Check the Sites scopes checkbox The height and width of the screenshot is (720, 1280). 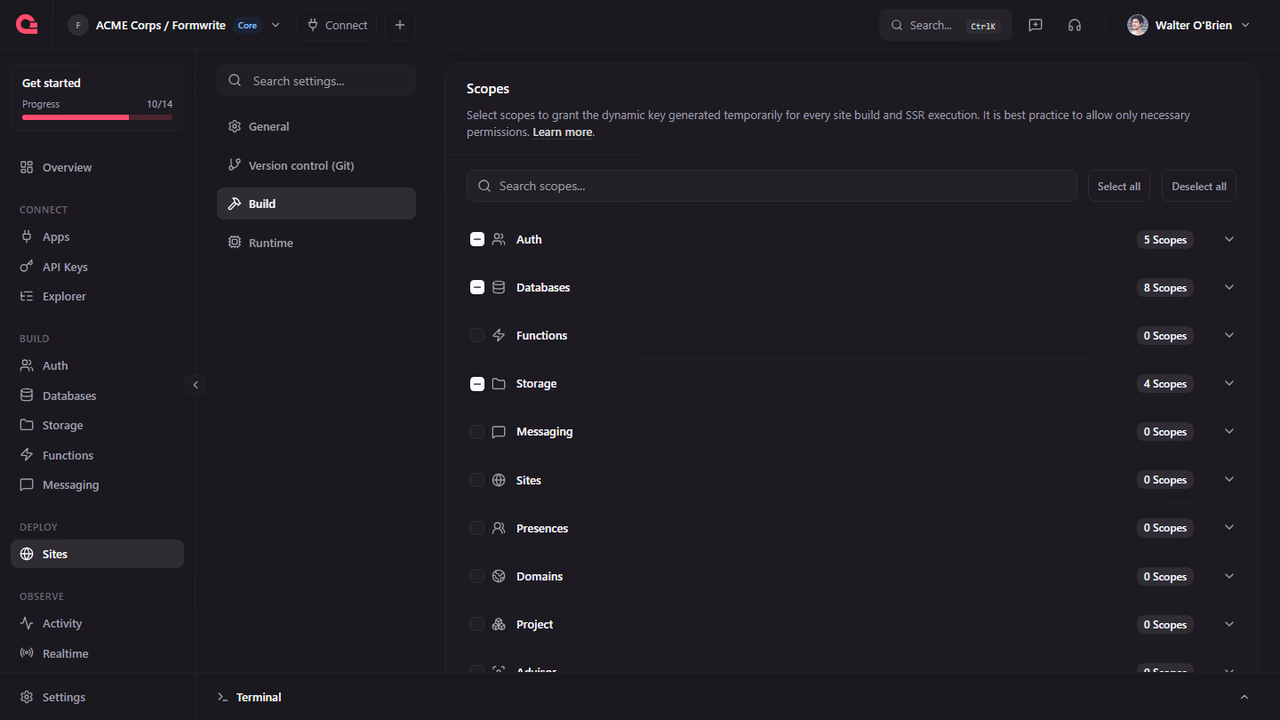point(477,480)
